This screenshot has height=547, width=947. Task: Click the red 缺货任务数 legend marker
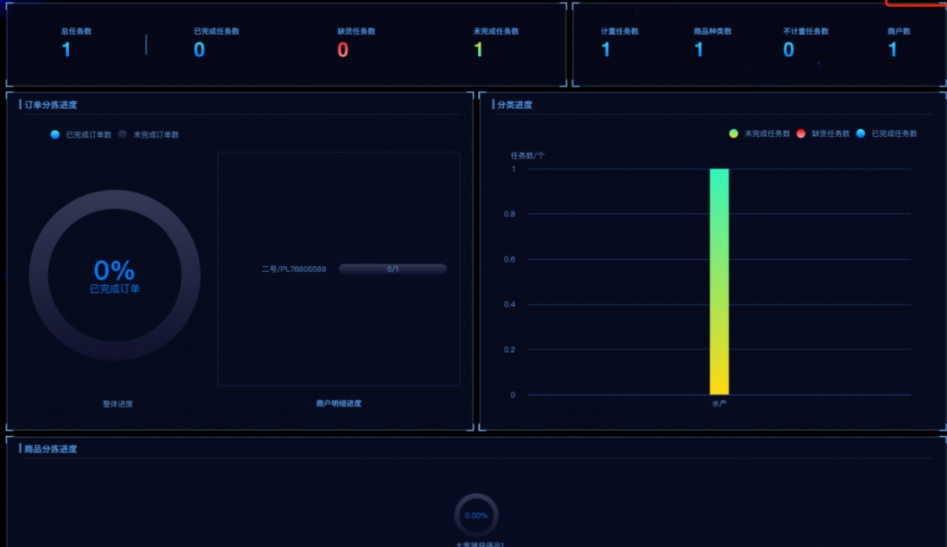[x=801, y=133]
